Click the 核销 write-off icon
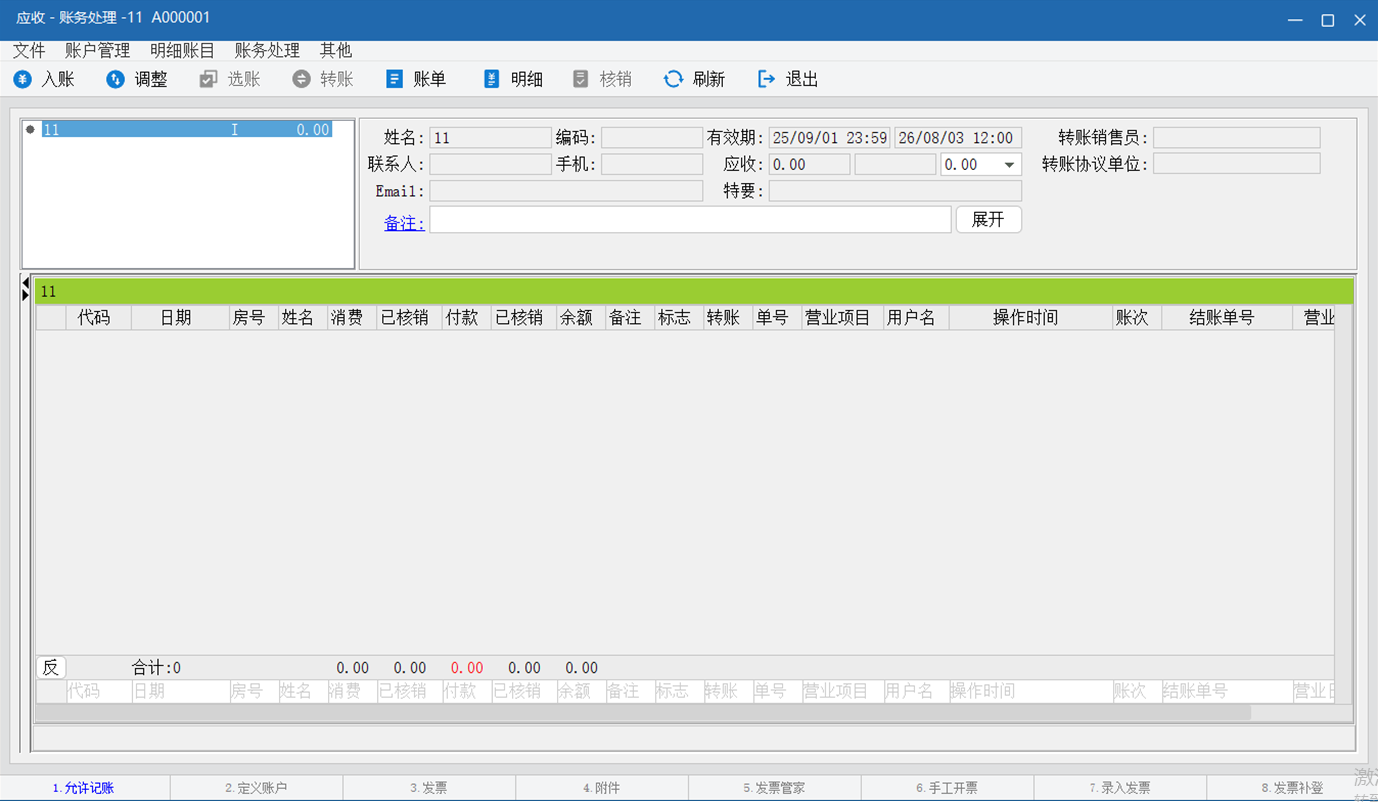 click(x=581, y=79)
